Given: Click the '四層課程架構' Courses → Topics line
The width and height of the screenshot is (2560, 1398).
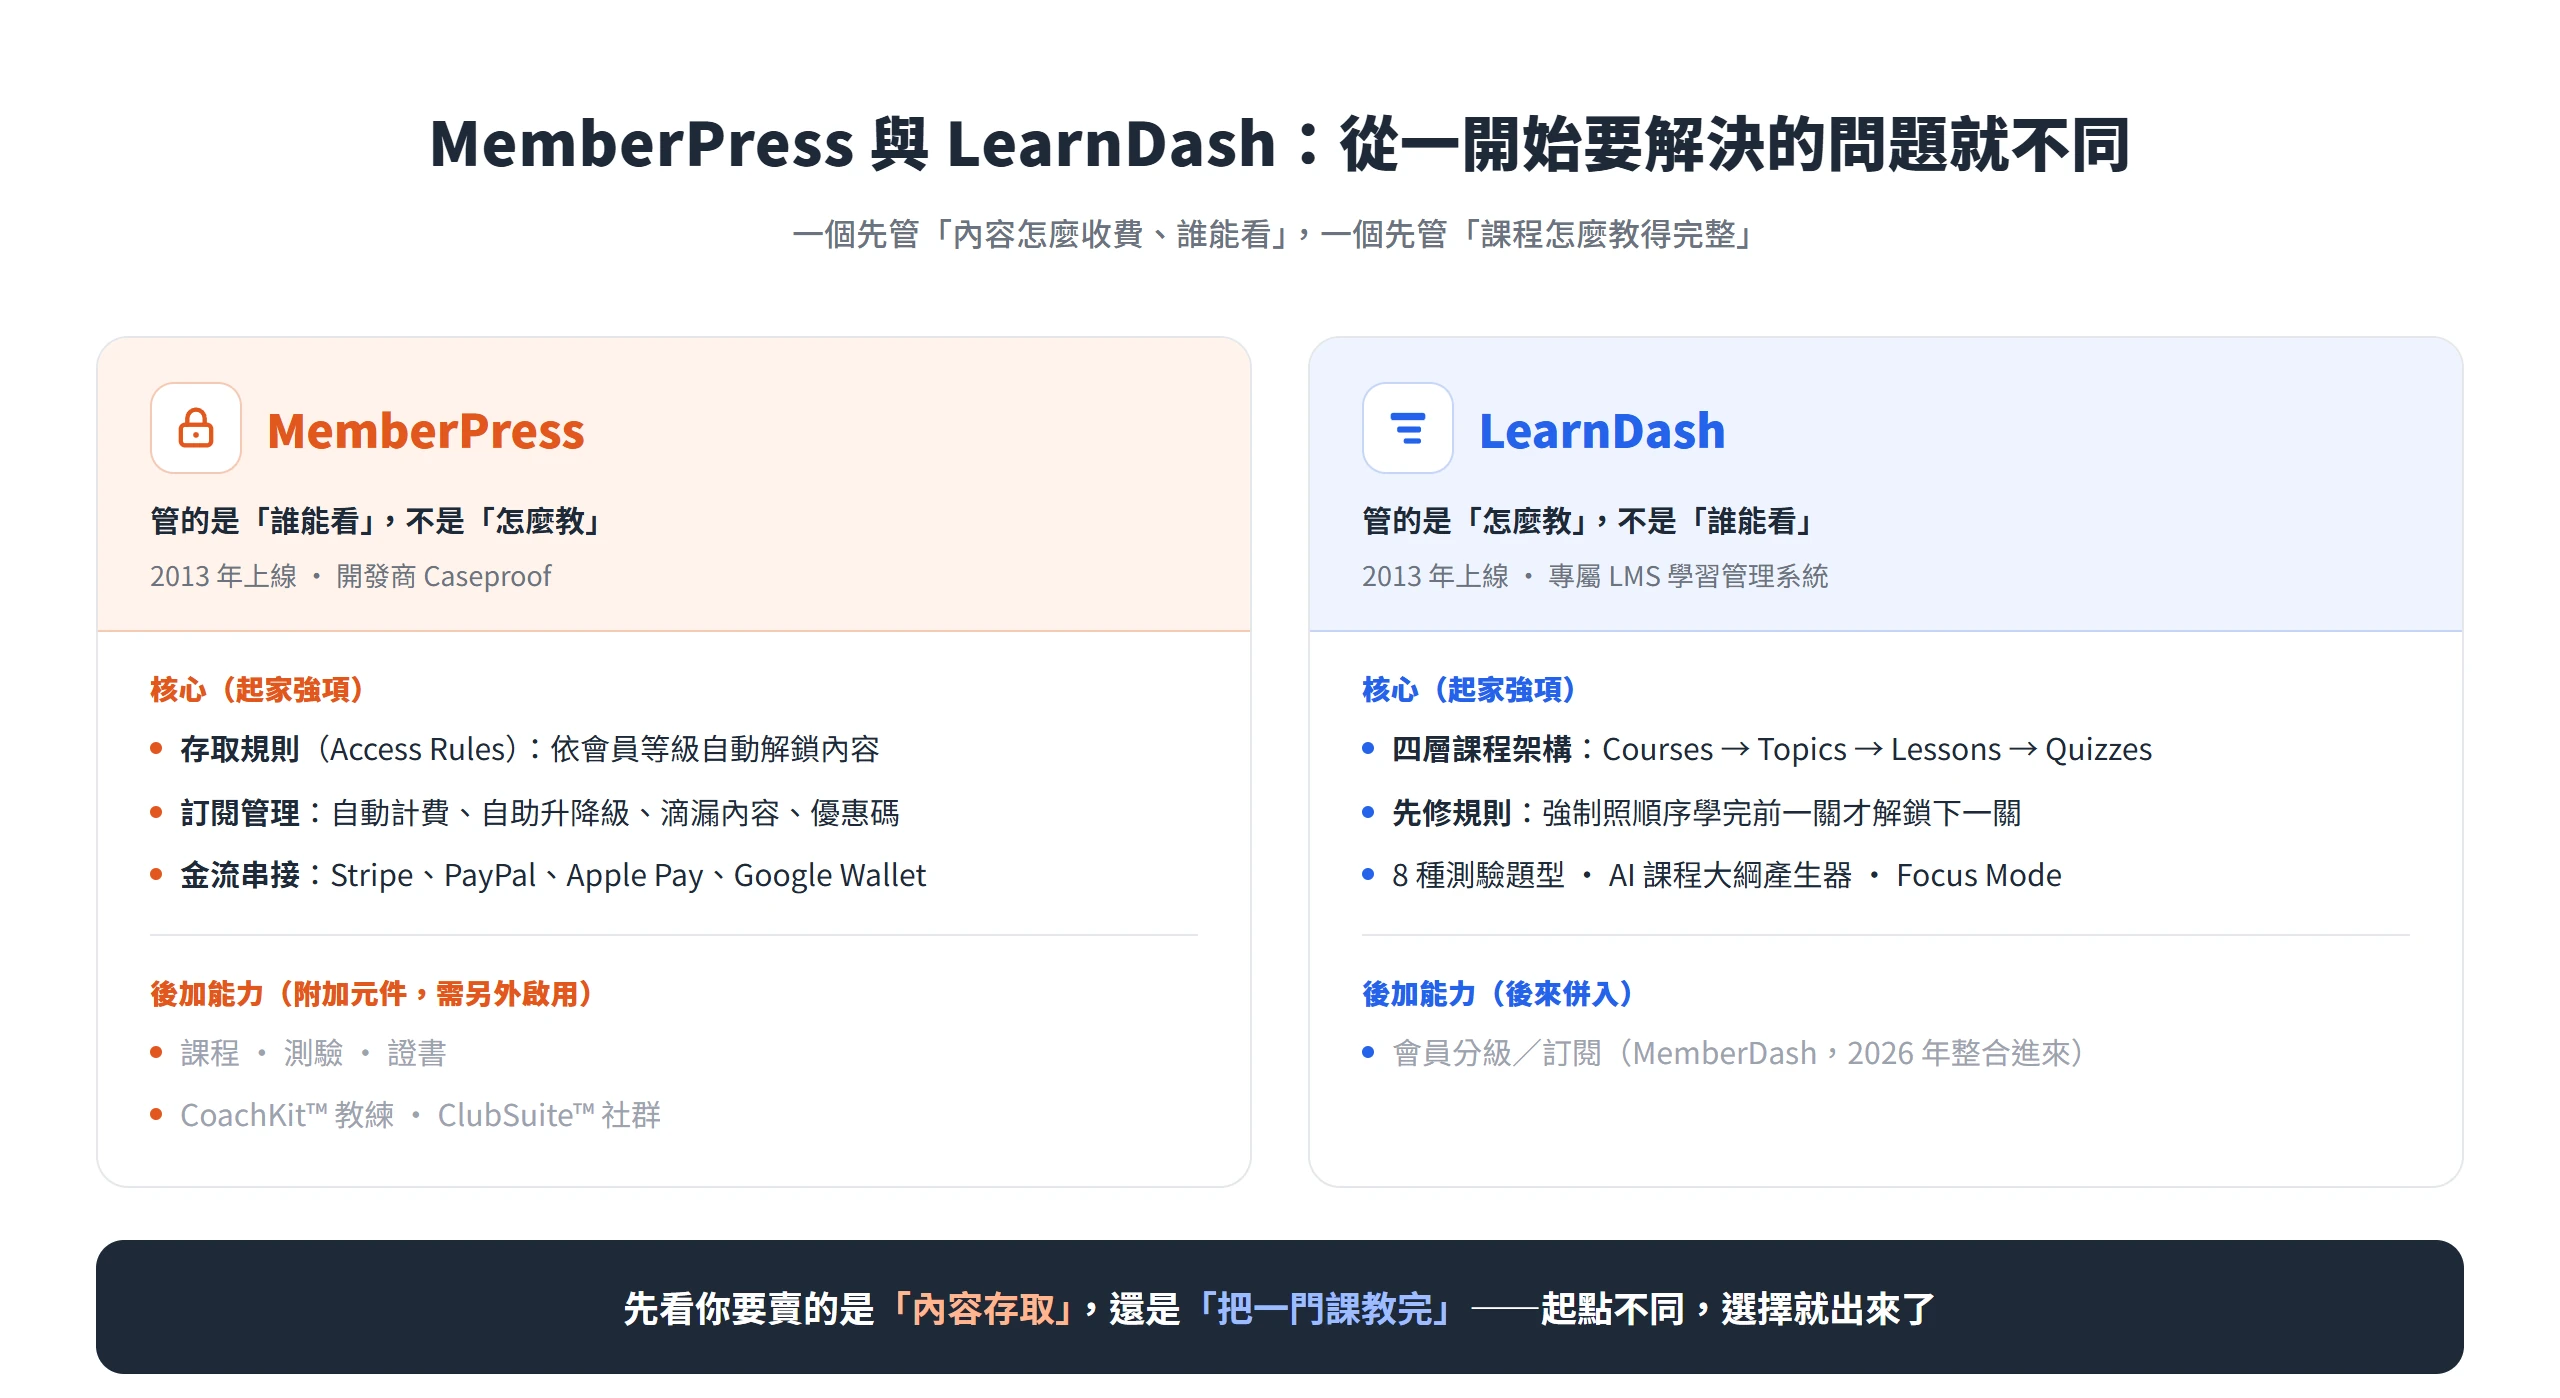Looking at the screenshot, I should [x=1757, y=749].
